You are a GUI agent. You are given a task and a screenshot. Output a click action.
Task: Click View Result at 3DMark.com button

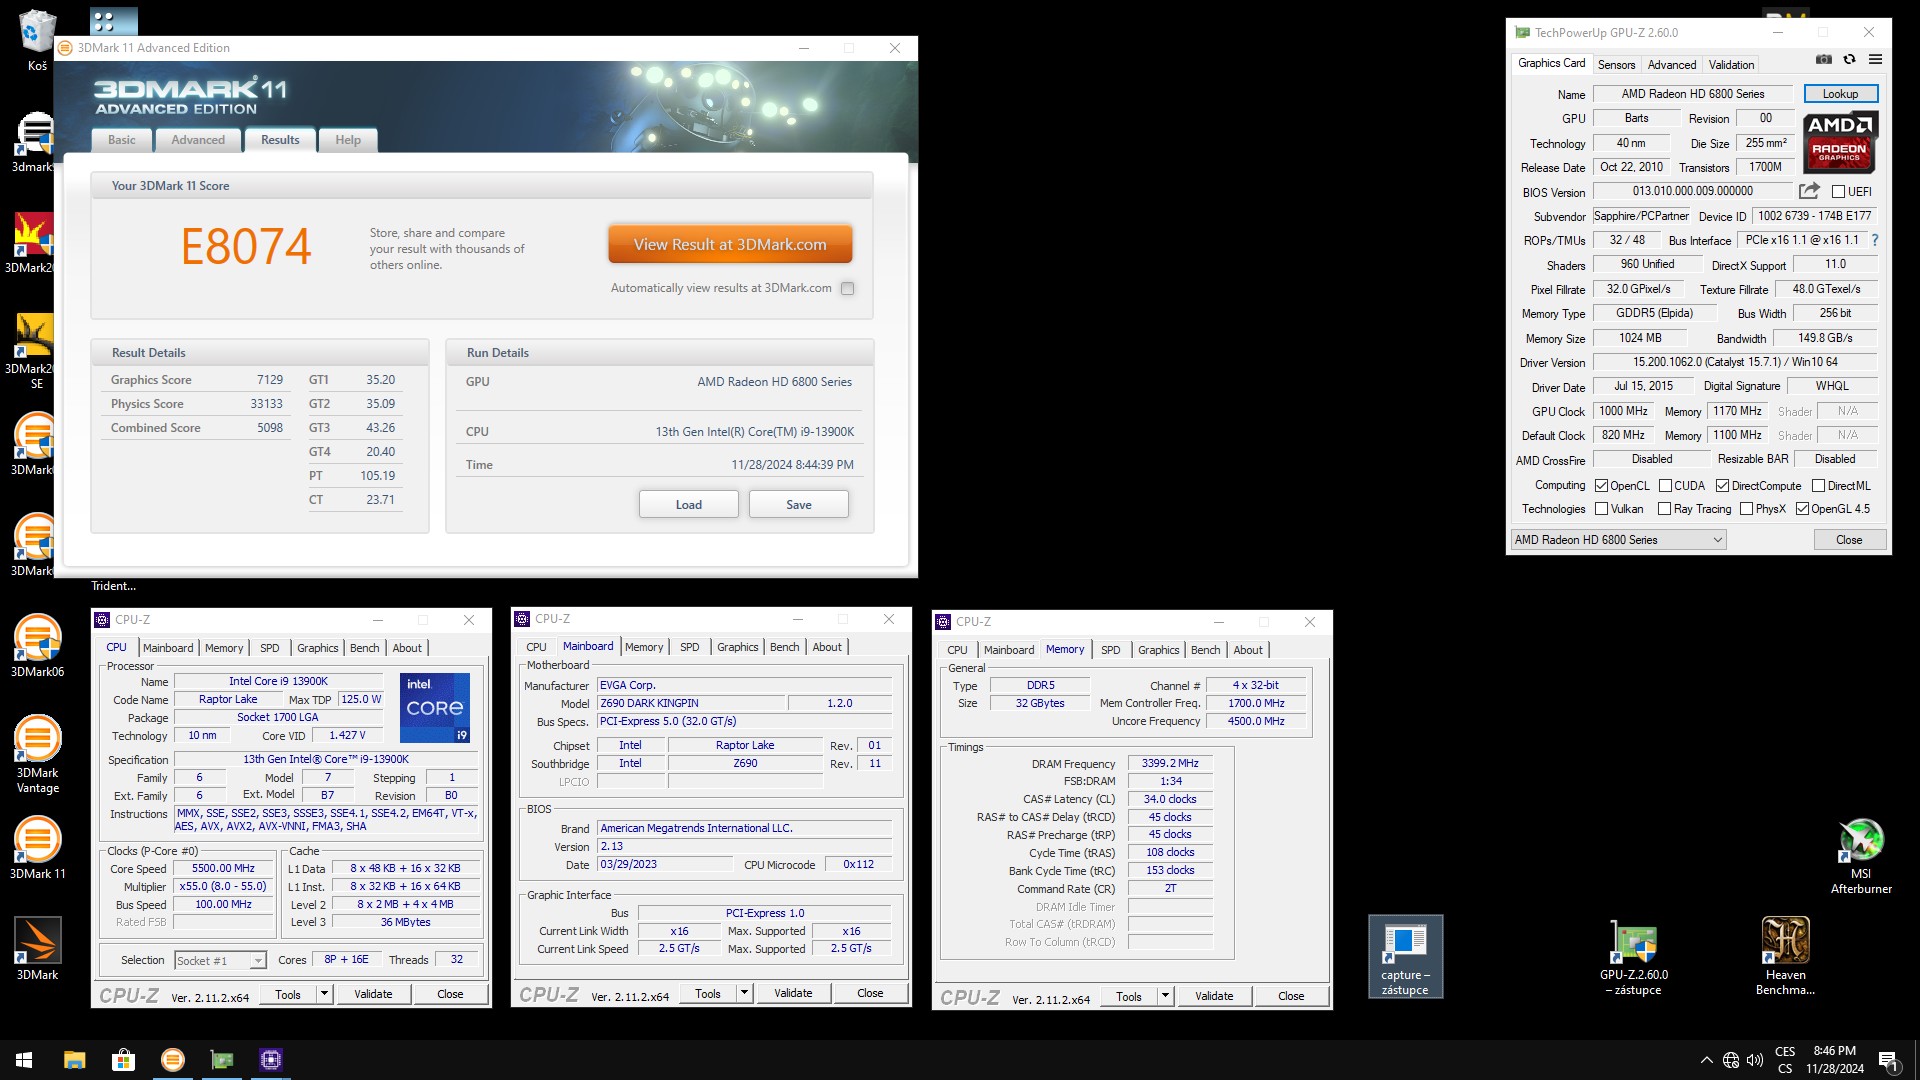pos(730,244)
